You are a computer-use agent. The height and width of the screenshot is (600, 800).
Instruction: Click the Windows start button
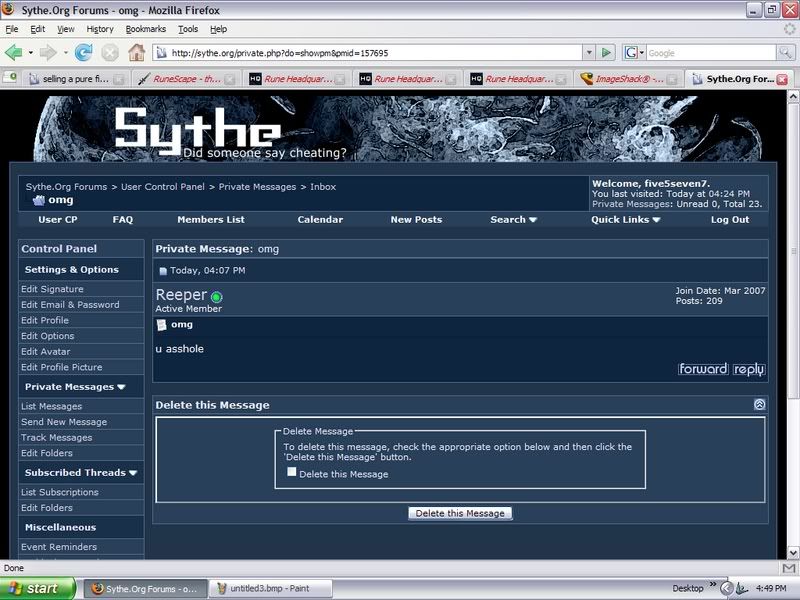coord(38,588)
